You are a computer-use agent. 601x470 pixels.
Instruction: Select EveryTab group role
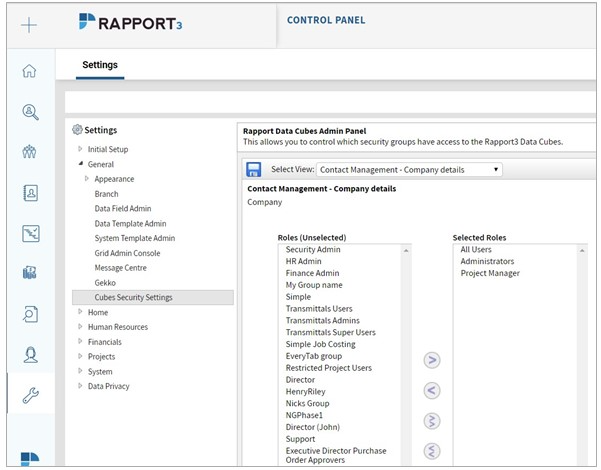pos(314,357)
